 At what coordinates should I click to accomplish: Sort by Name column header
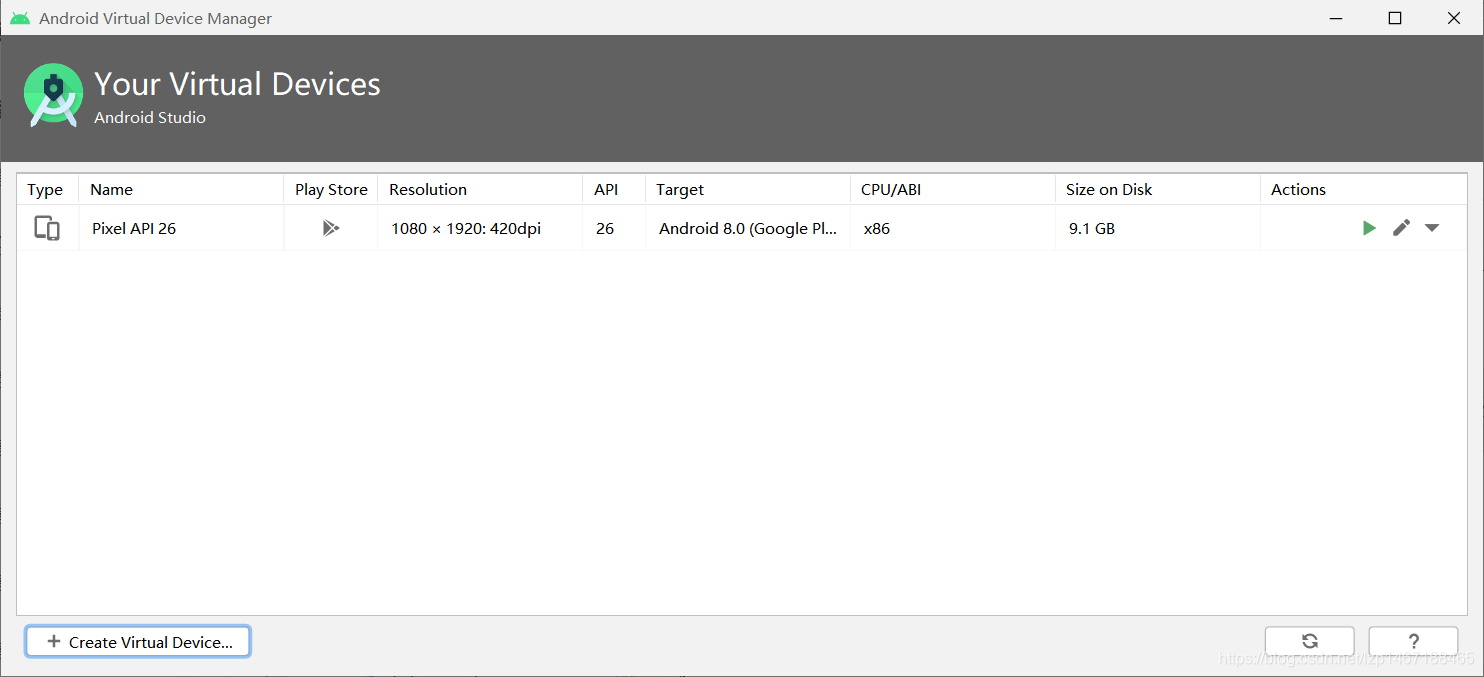tap(181, 189)
